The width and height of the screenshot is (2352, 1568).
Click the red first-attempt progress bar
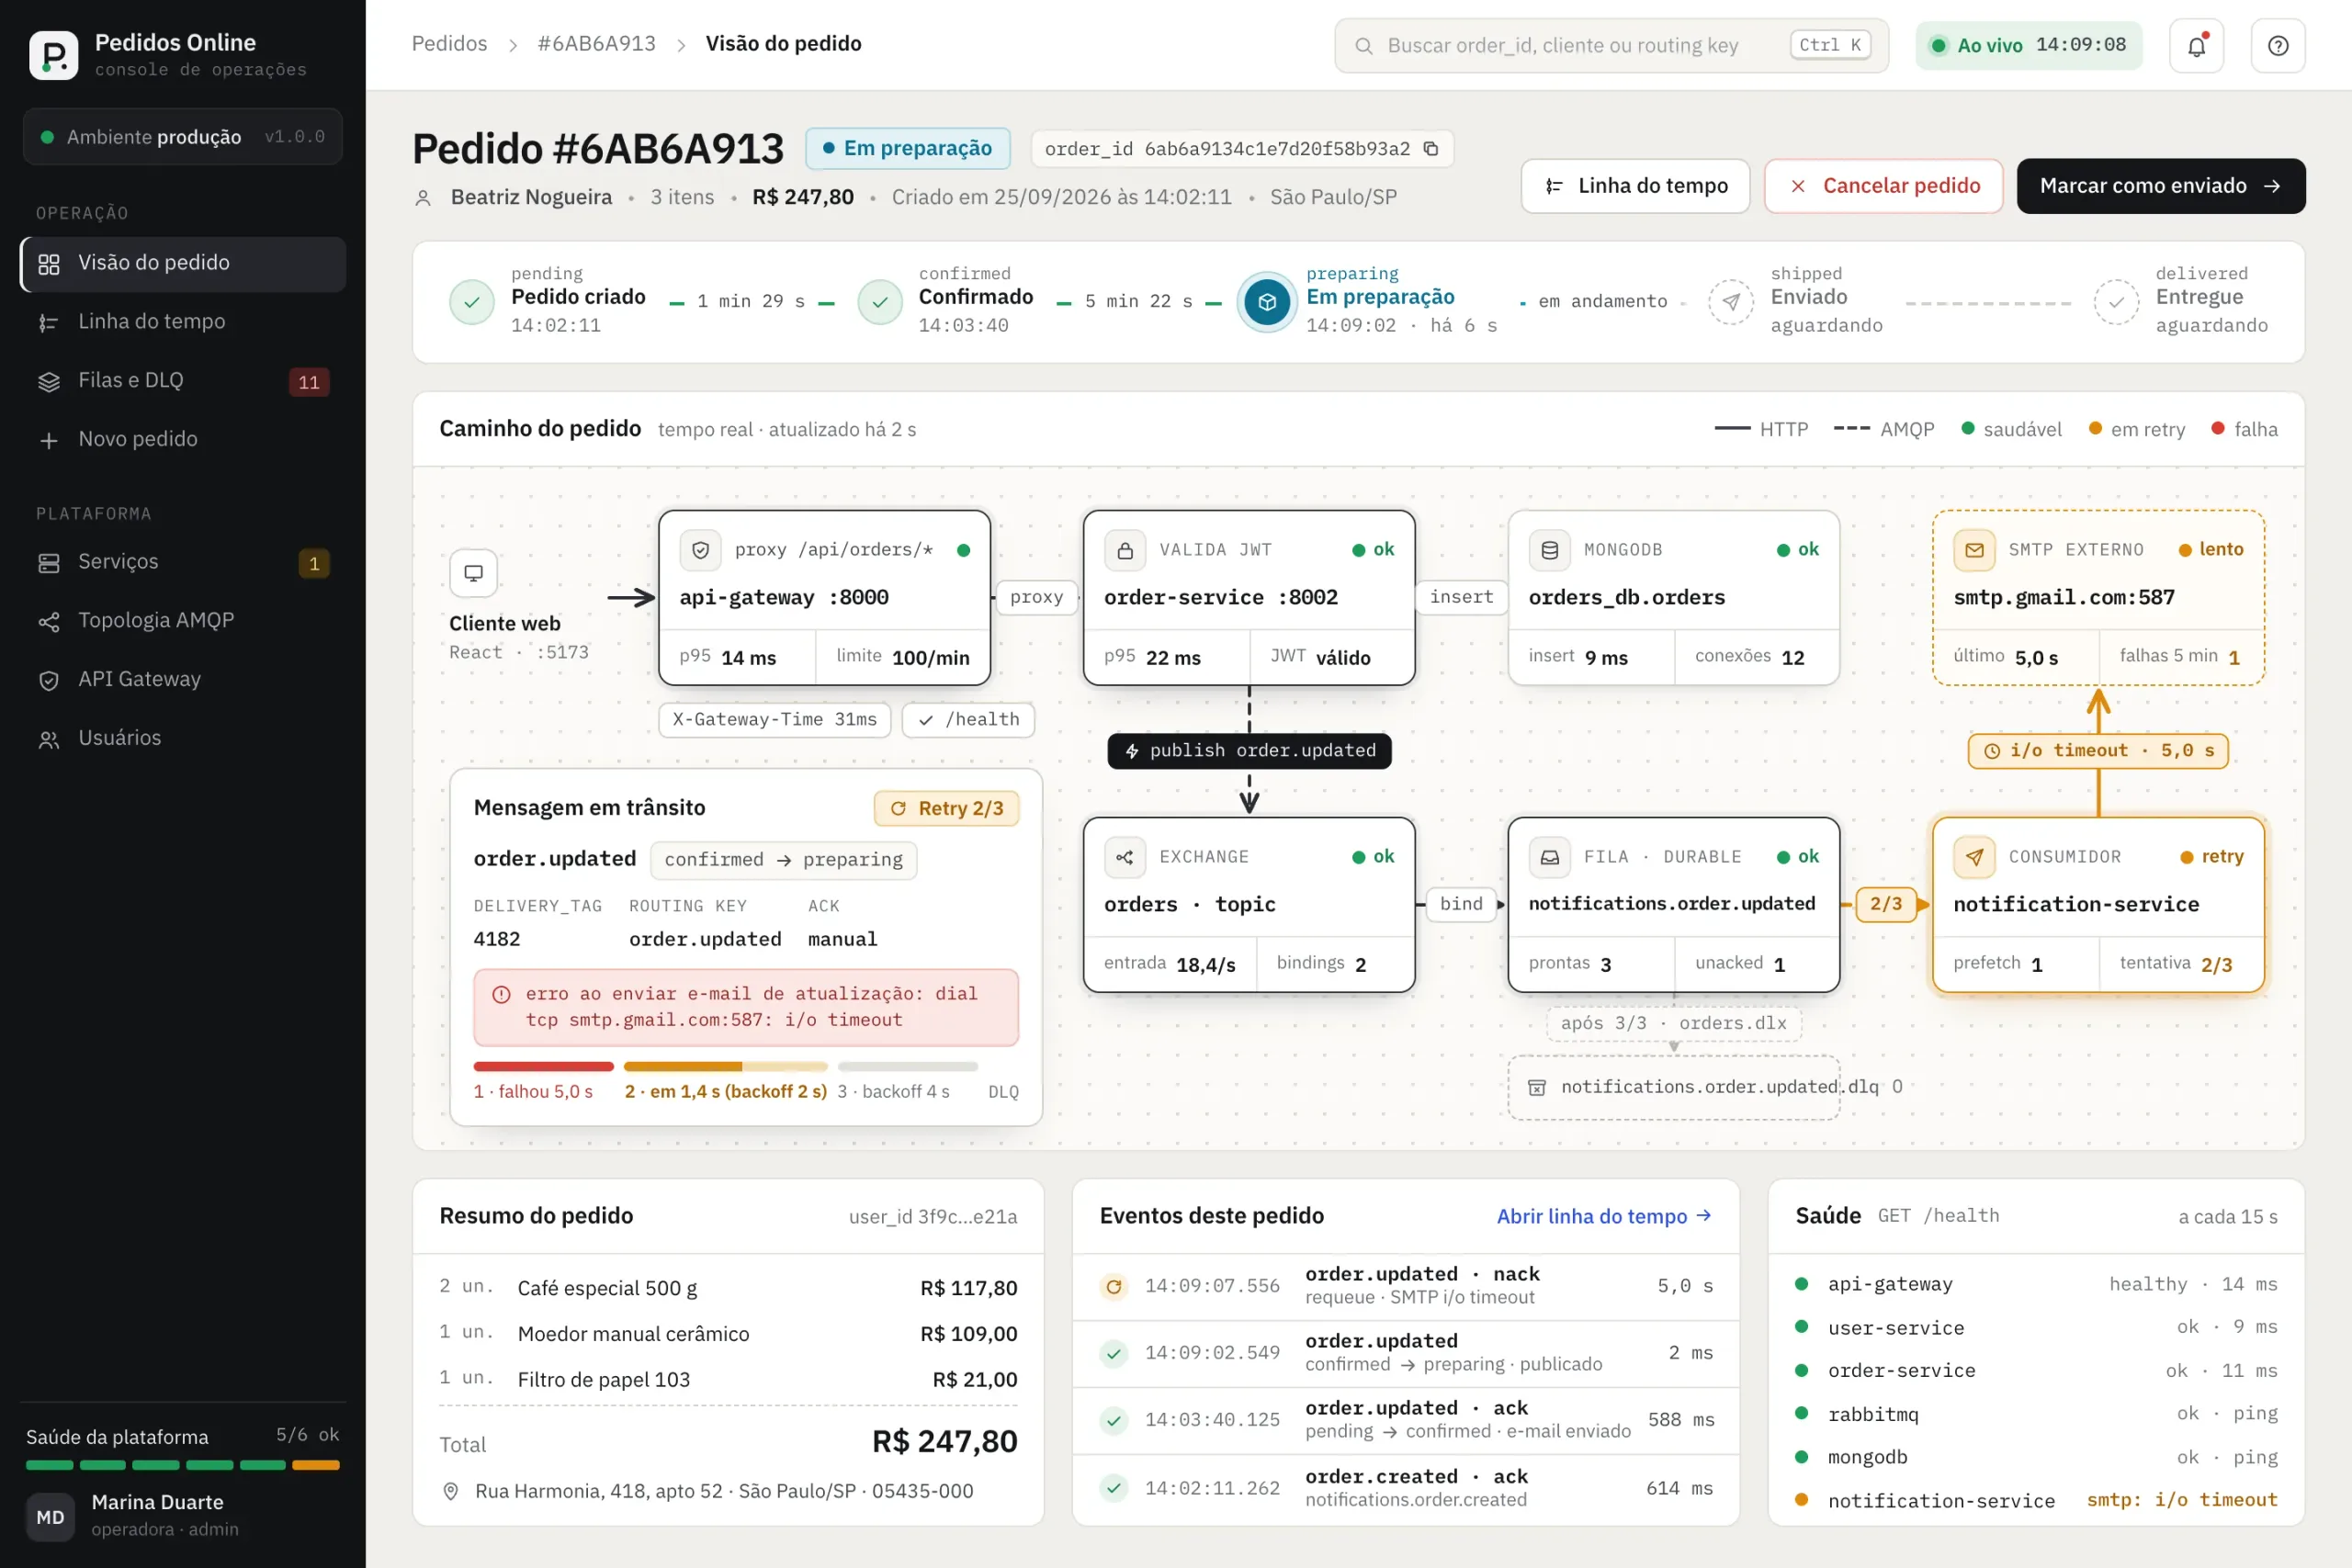(543, 1067)
